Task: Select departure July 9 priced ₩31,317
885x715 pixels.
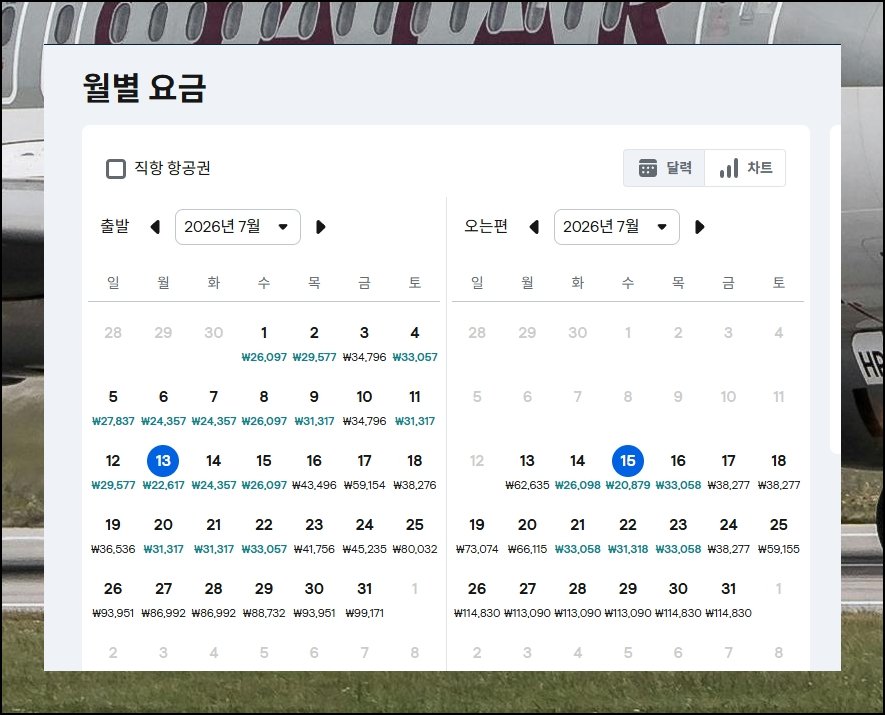Action: tap(314, 407)
